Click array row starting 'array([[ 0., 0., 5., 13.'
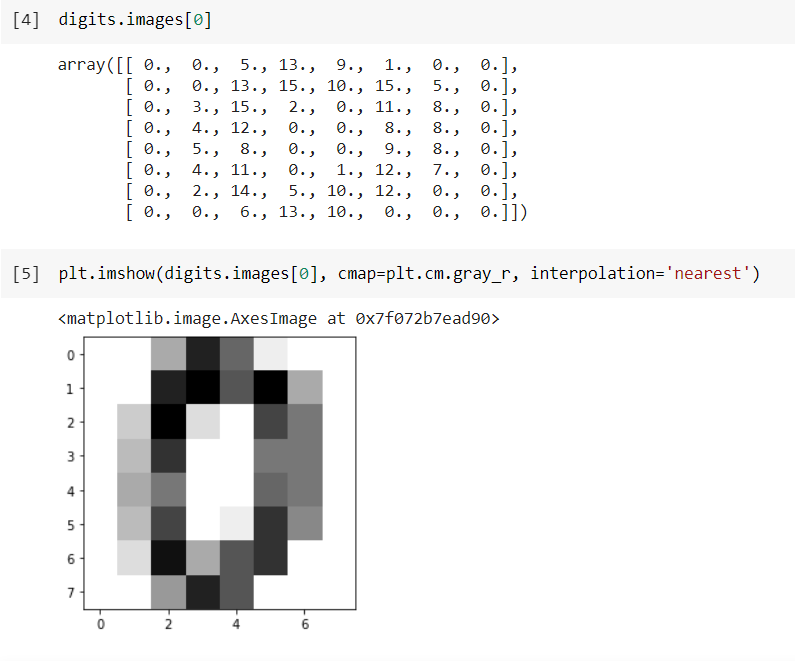Viewport: 795px width, 661px height. tap(287, 65)
